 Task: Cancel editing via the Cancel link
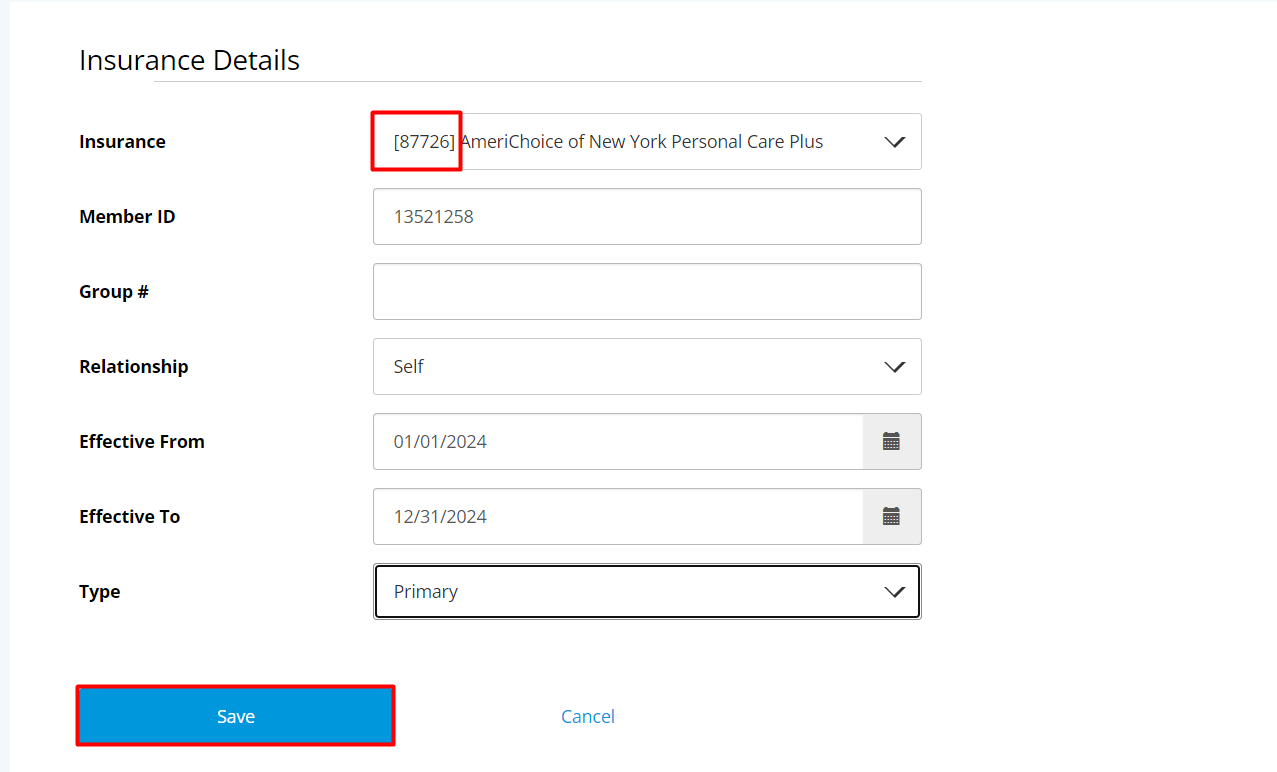tap(588, 716)
